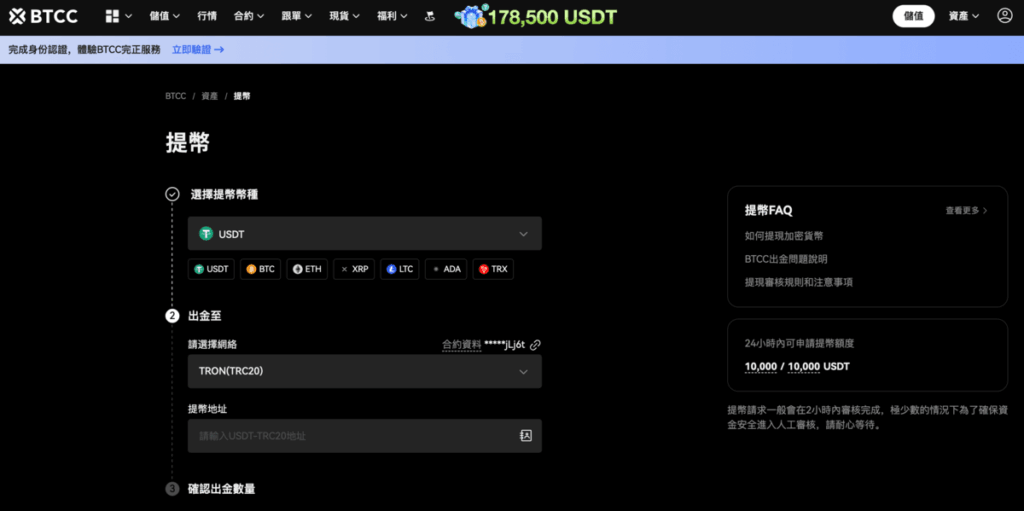Click the 提幣地址 address input field
The image size is (1024, 511).
pyautogui.click(x=350, y=436)
